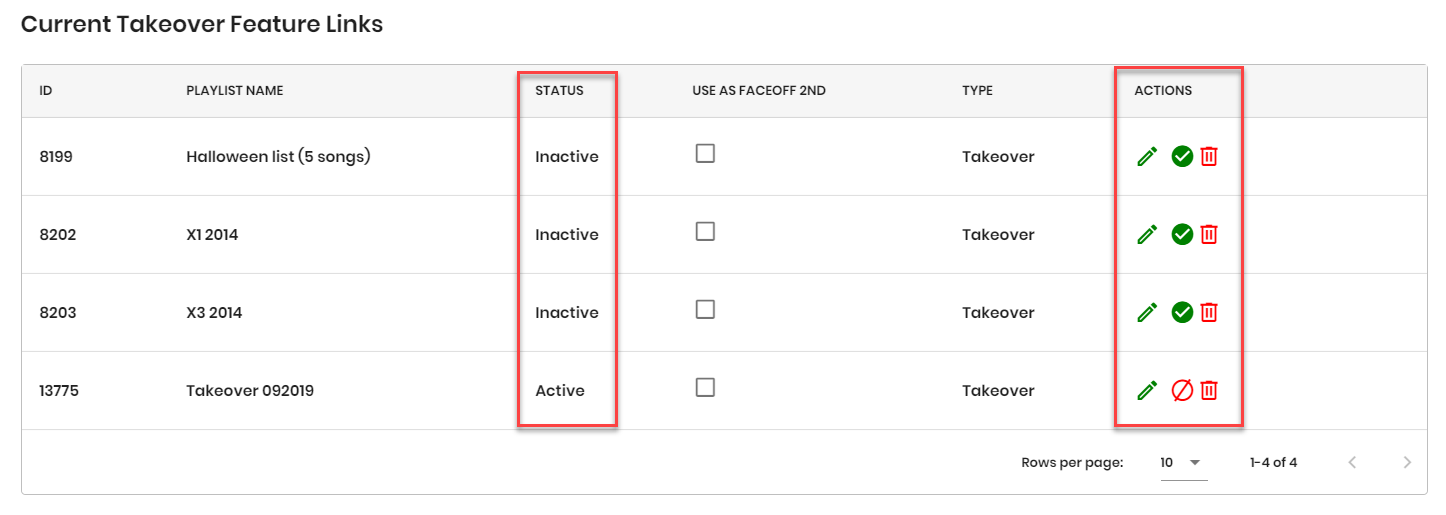This screenshot has height=515, width=1446.
Task: Check faceoff 2nd for Takeover 092019
Action: 705,387
